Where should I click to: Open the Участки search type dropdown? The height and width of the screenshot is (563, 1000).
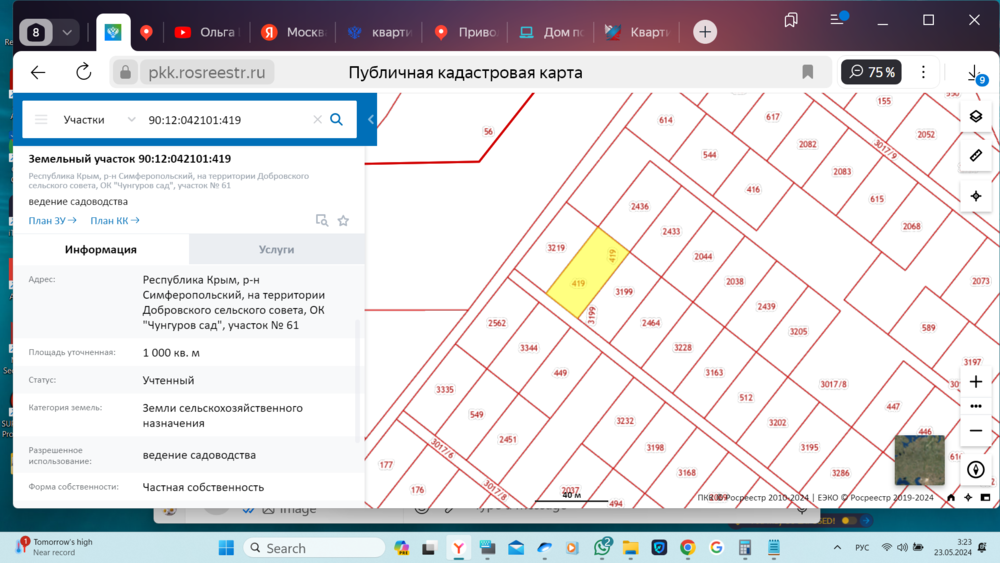tap(99, 120)
